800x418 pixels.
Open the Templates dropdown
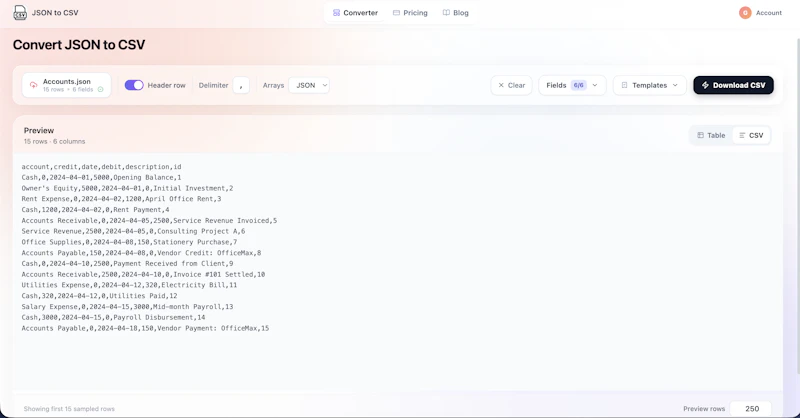click(649, 85)
